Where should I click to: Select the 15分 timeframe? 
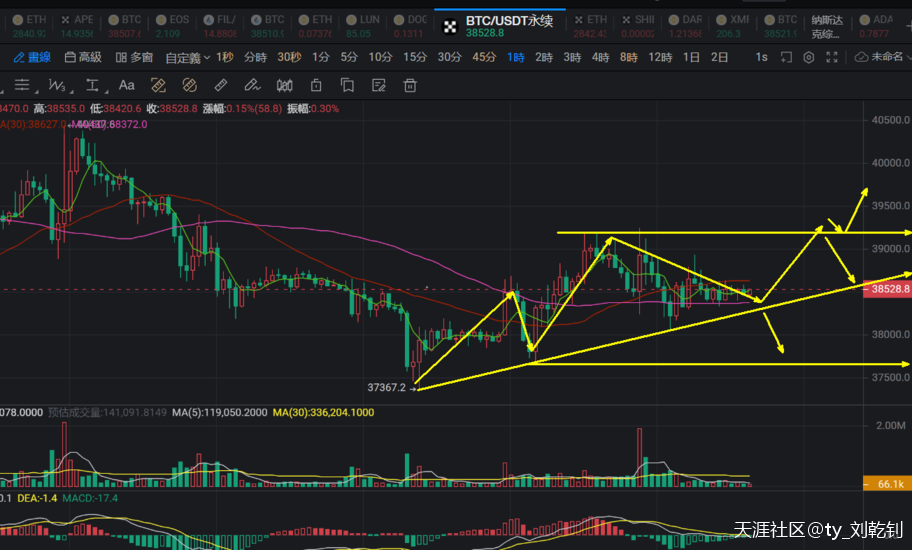pos(414,57)
